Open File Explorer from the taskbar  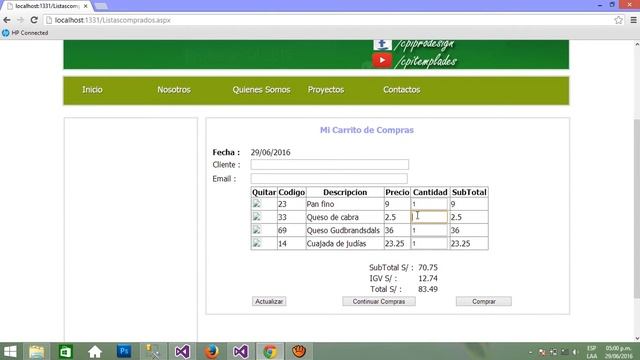(x=36, y=351)
